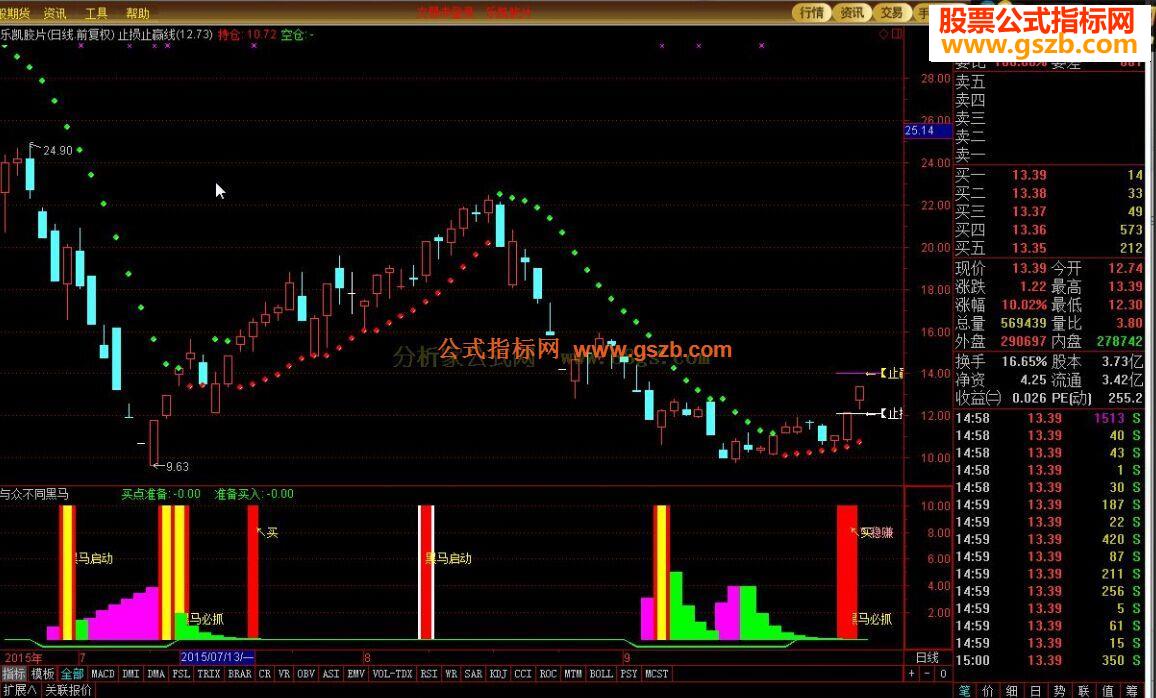Image resolution: width=1156 pixels, height=698 pixels.
Task: Select the 日 tab in quote panel
Action: [x=1035, y=691]
